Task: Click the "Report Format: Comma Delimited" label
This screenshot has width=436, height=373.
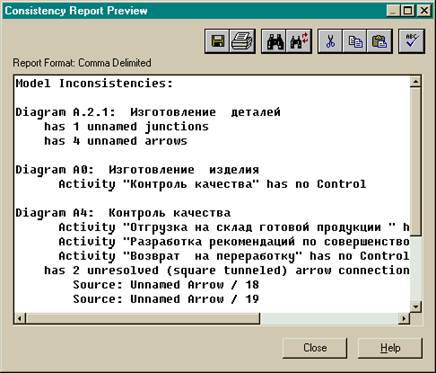Action: click(82, 63)
